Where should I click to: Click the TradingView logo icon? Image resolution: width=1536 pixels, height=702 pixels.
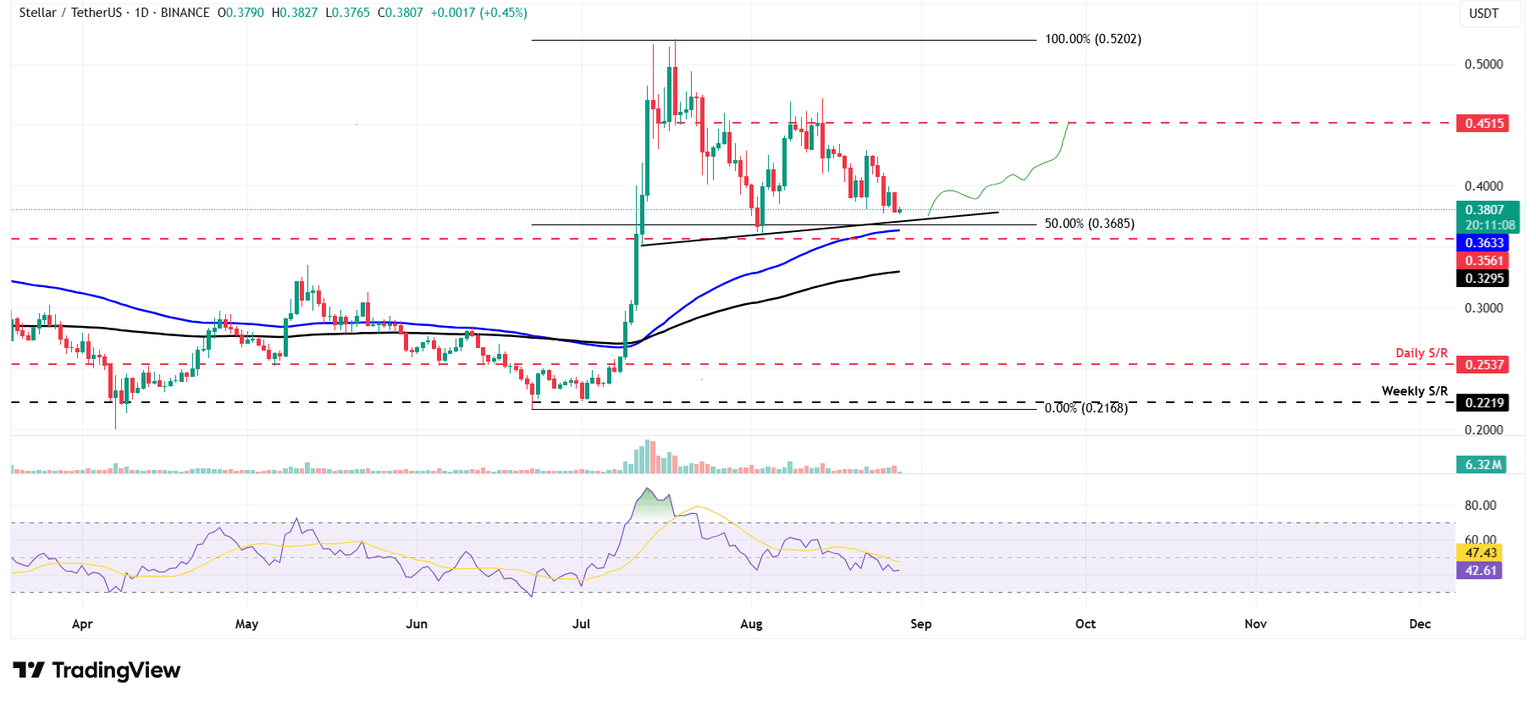coord(28,670)
